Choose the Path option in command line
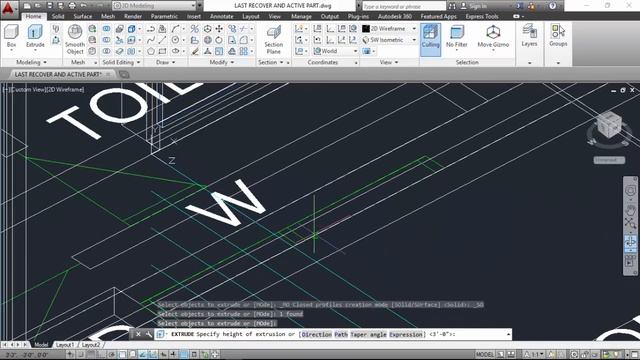Image resolution: width=640 pixels, height=360 pixels. coord(341,334)
